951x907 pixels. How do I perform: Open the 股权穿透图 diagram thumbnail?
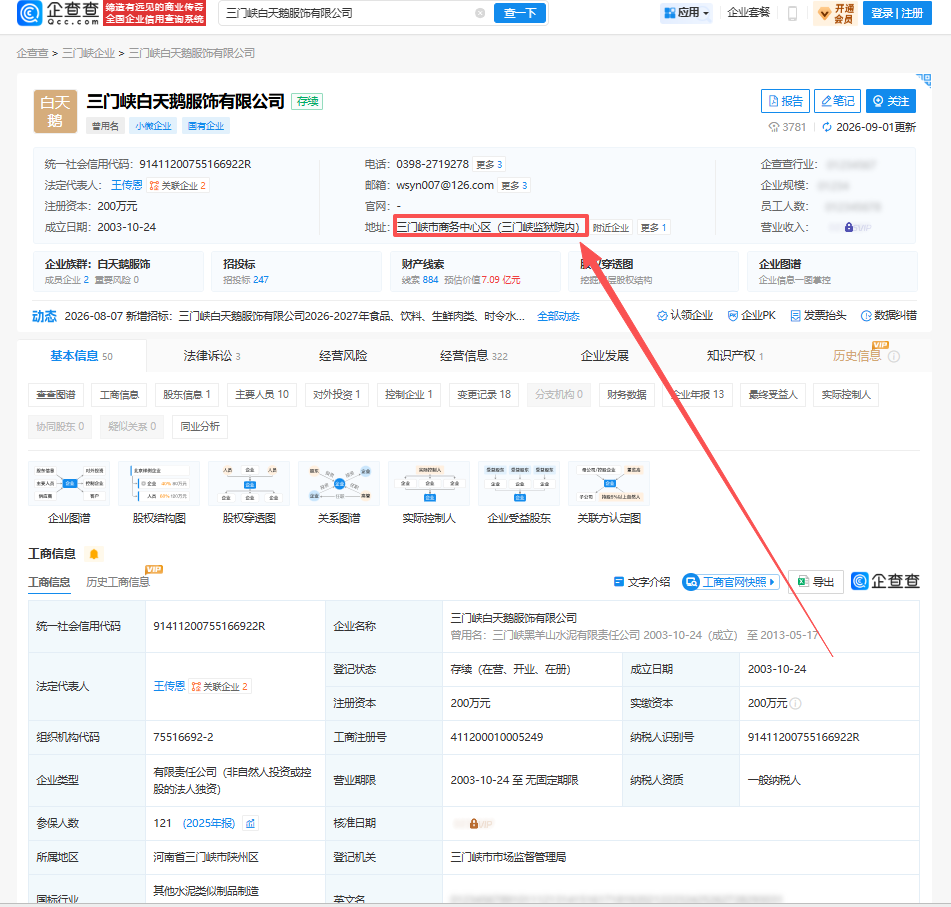pos(249,484)
